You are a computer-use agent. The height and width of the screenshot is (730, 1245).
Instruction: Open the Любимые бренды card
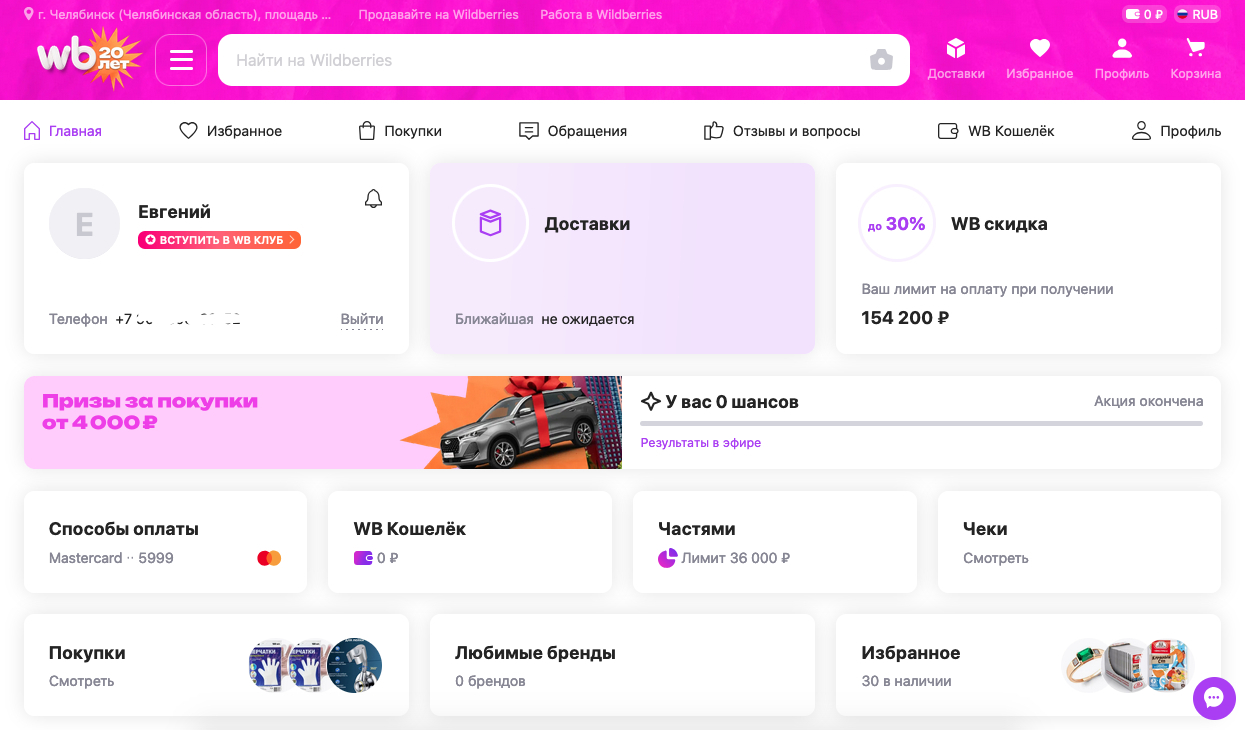622,665
